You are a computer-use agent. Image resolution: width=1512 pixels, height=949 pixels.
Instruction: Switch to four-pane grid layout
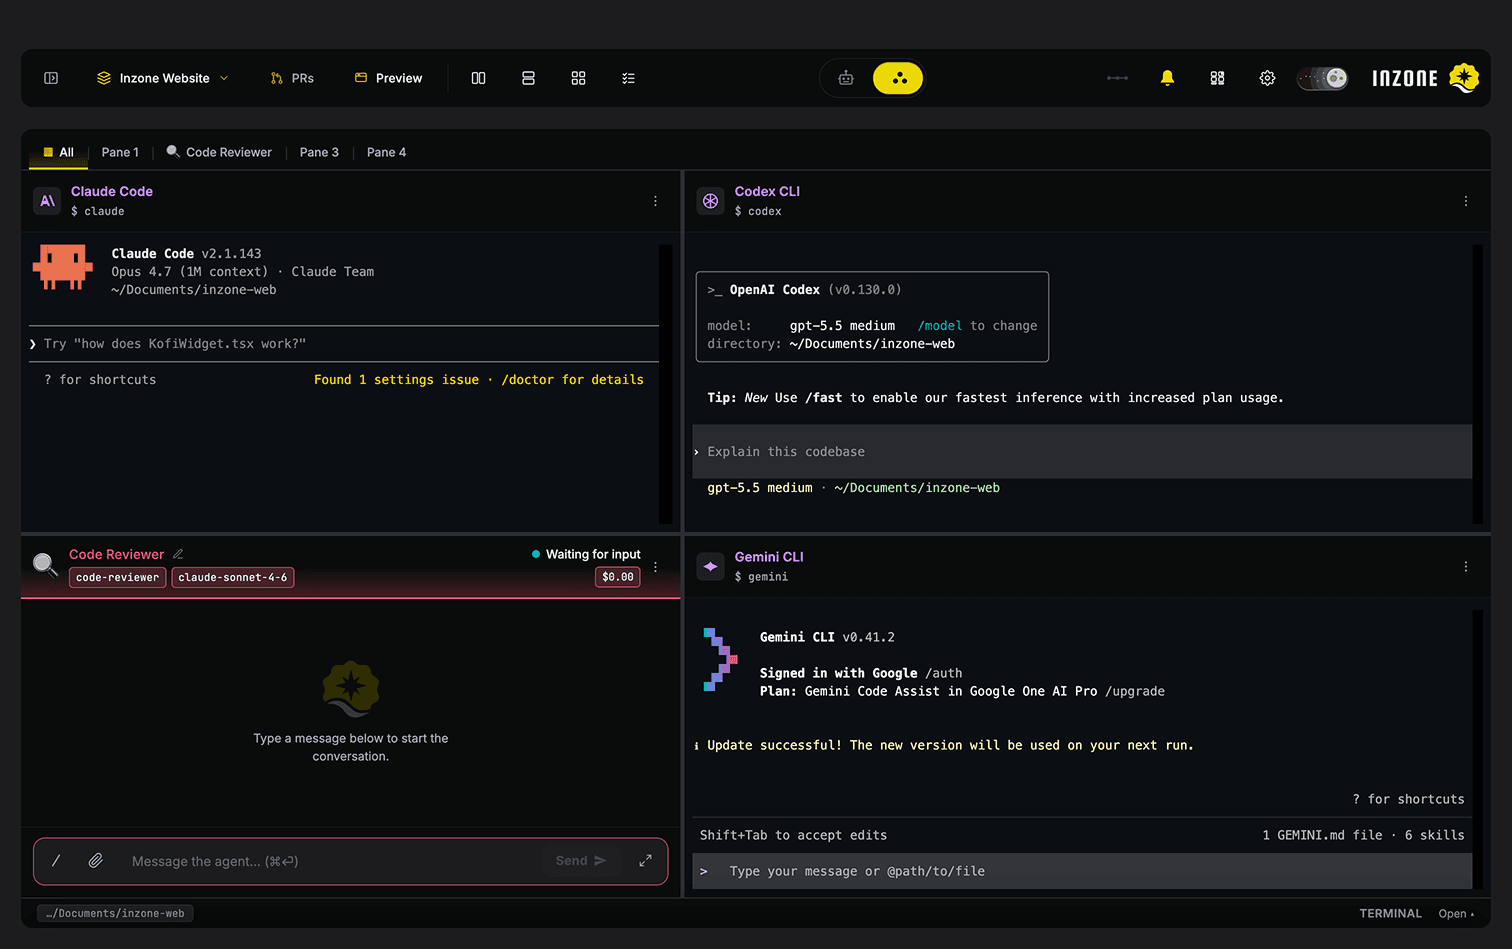tap(579, 78)
